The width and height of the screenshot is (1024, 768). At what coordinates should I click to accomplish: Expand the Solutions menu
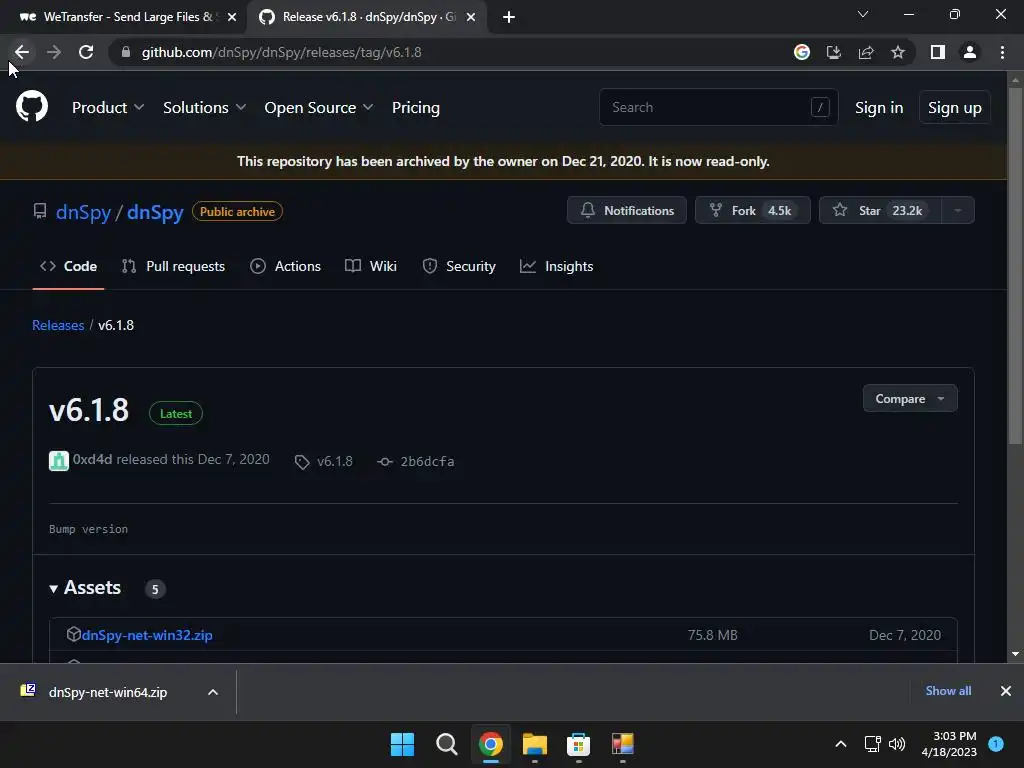204,108
